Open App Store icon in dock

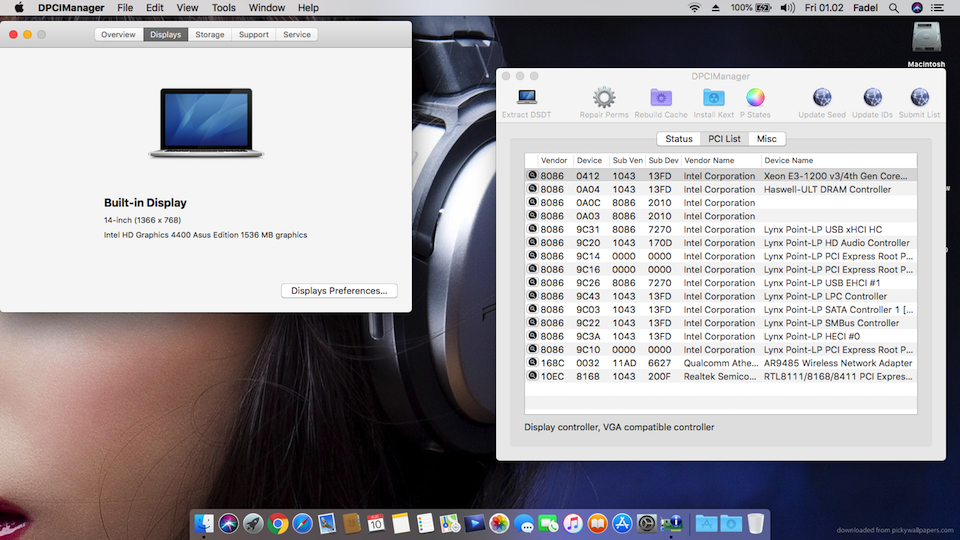[x=621, y=523]
